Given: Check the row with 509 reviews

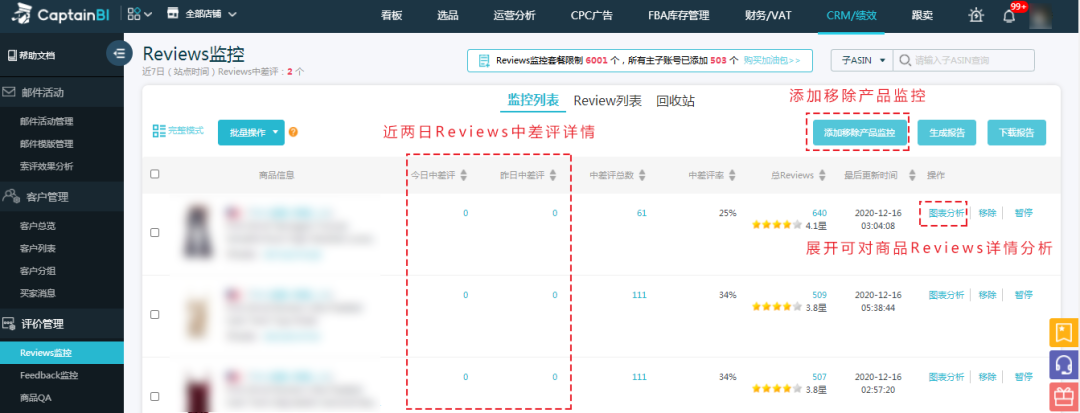Looking at the screenshot, I should click(154, 315).
